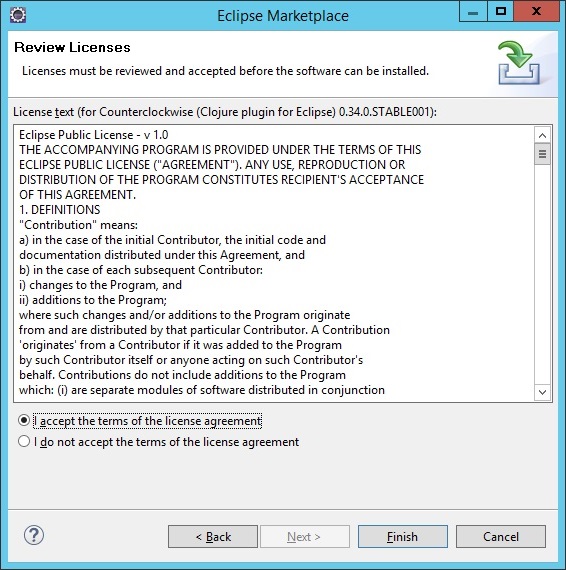Screen dimensions: 566x570
Task: Click the '1. DEFINITIONS' line in the license
Action: 60,210
